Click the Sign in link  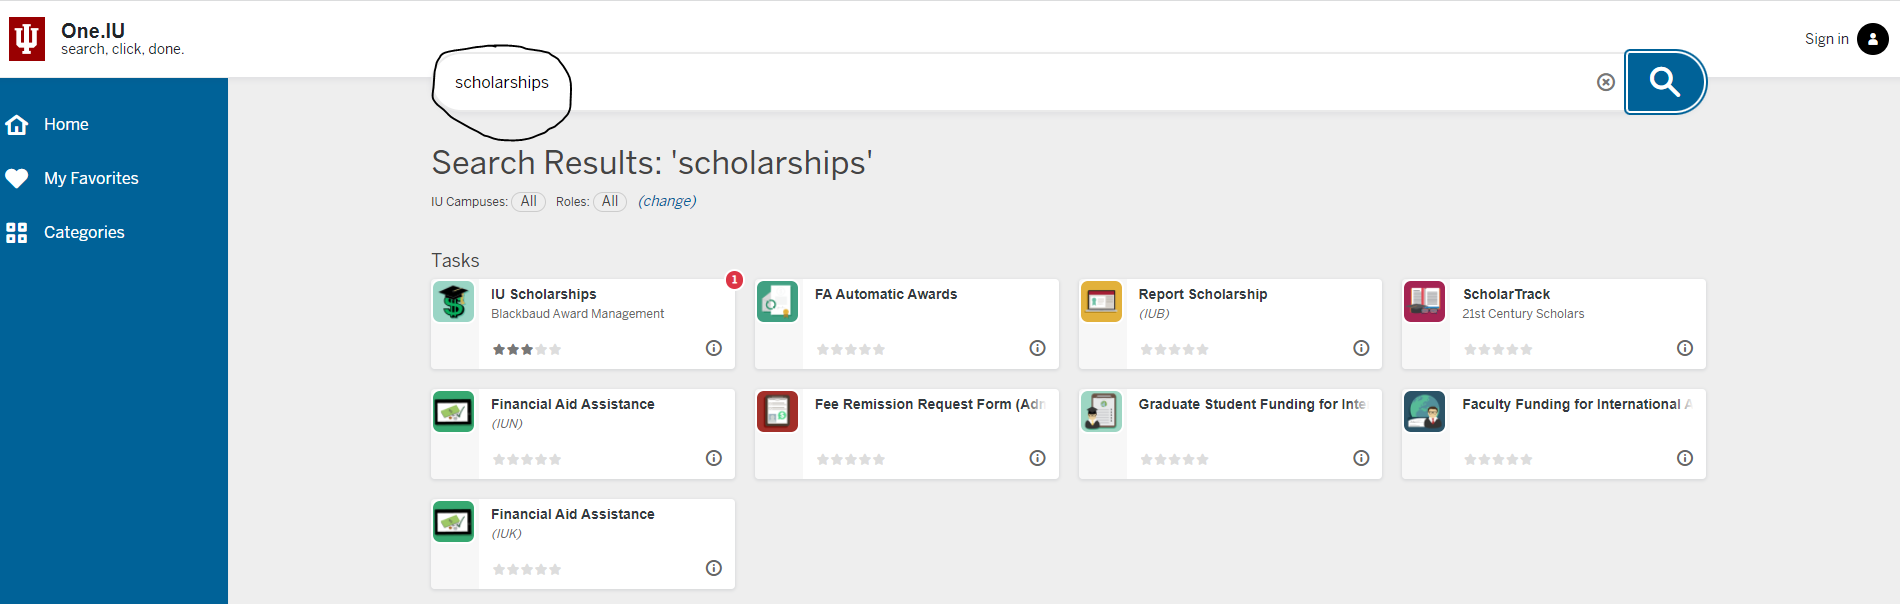1826,39
